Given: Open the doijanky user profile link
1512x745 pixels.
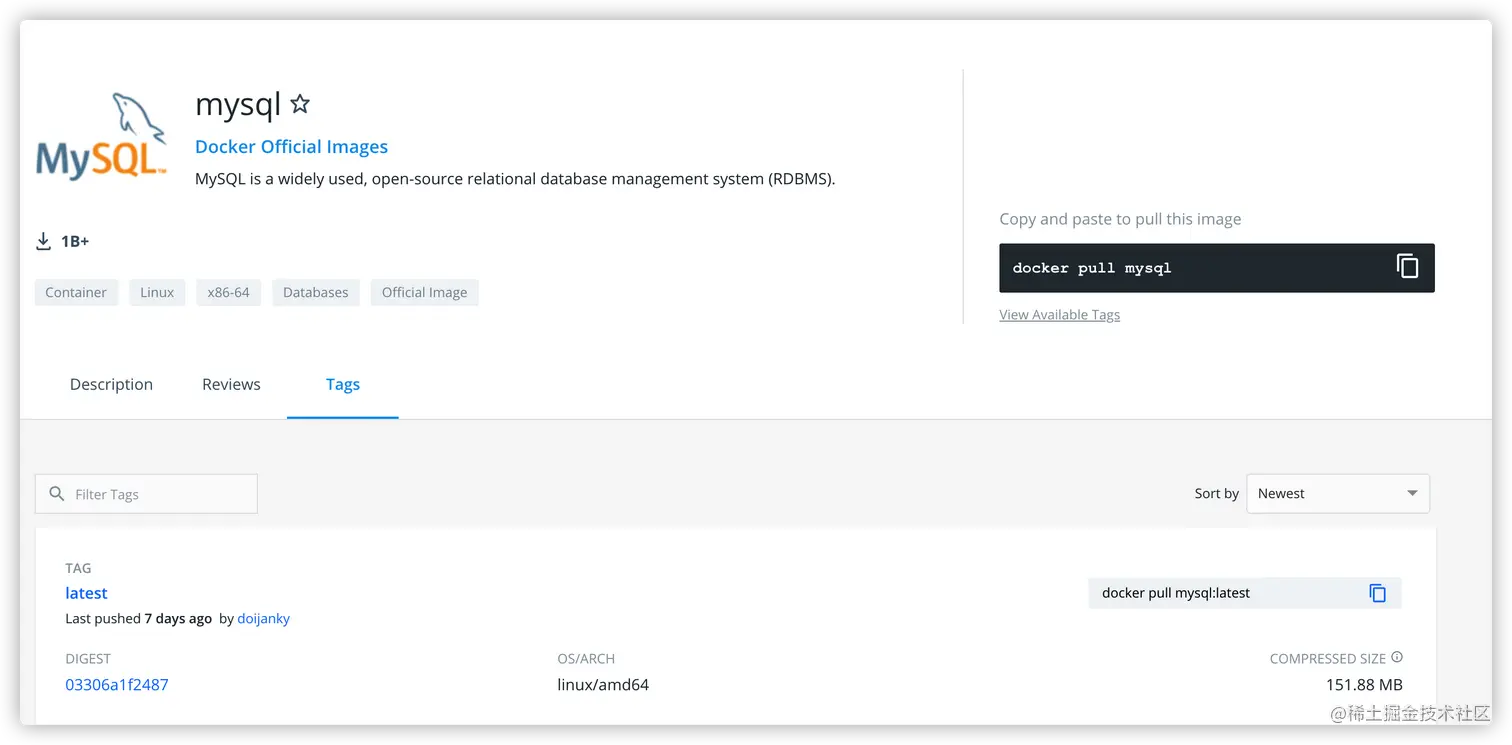Looking at the screenshot, I should (263, 619).
